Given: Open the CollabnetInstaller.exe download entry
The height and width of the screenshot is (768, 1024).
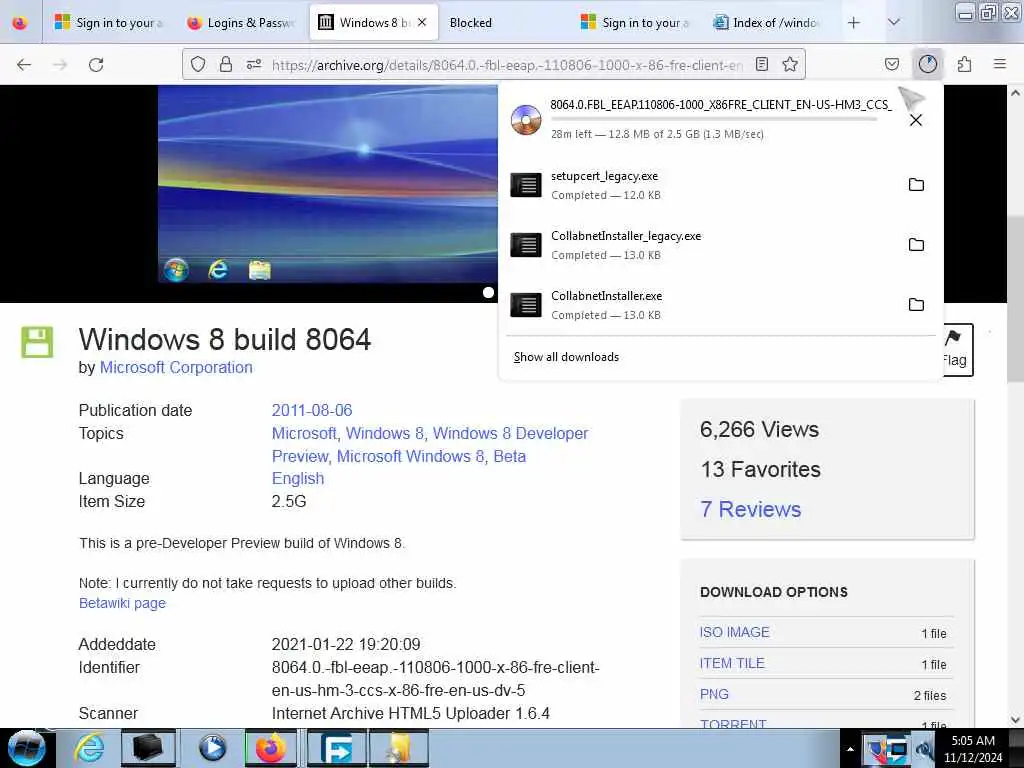Looking at the screenshot, I should point(702,306).
